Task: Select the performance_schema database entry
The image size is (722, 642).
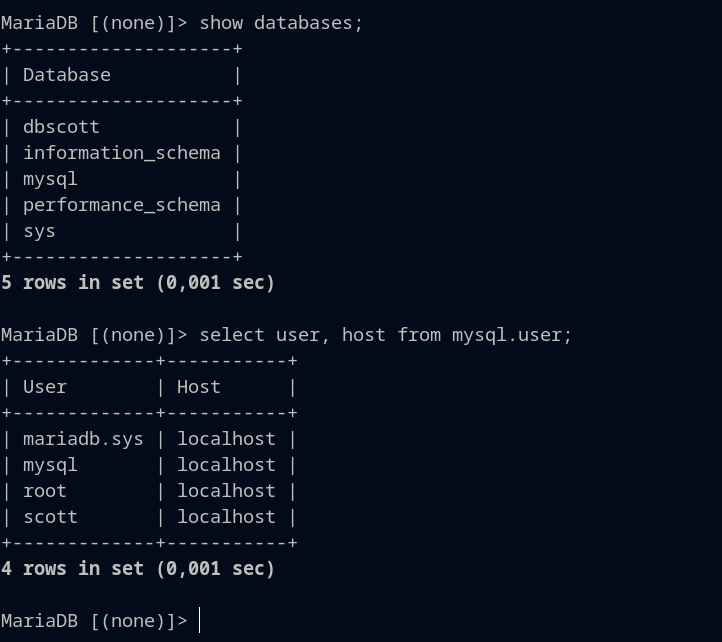Action: pyautogui.click(x=121, y=205)
